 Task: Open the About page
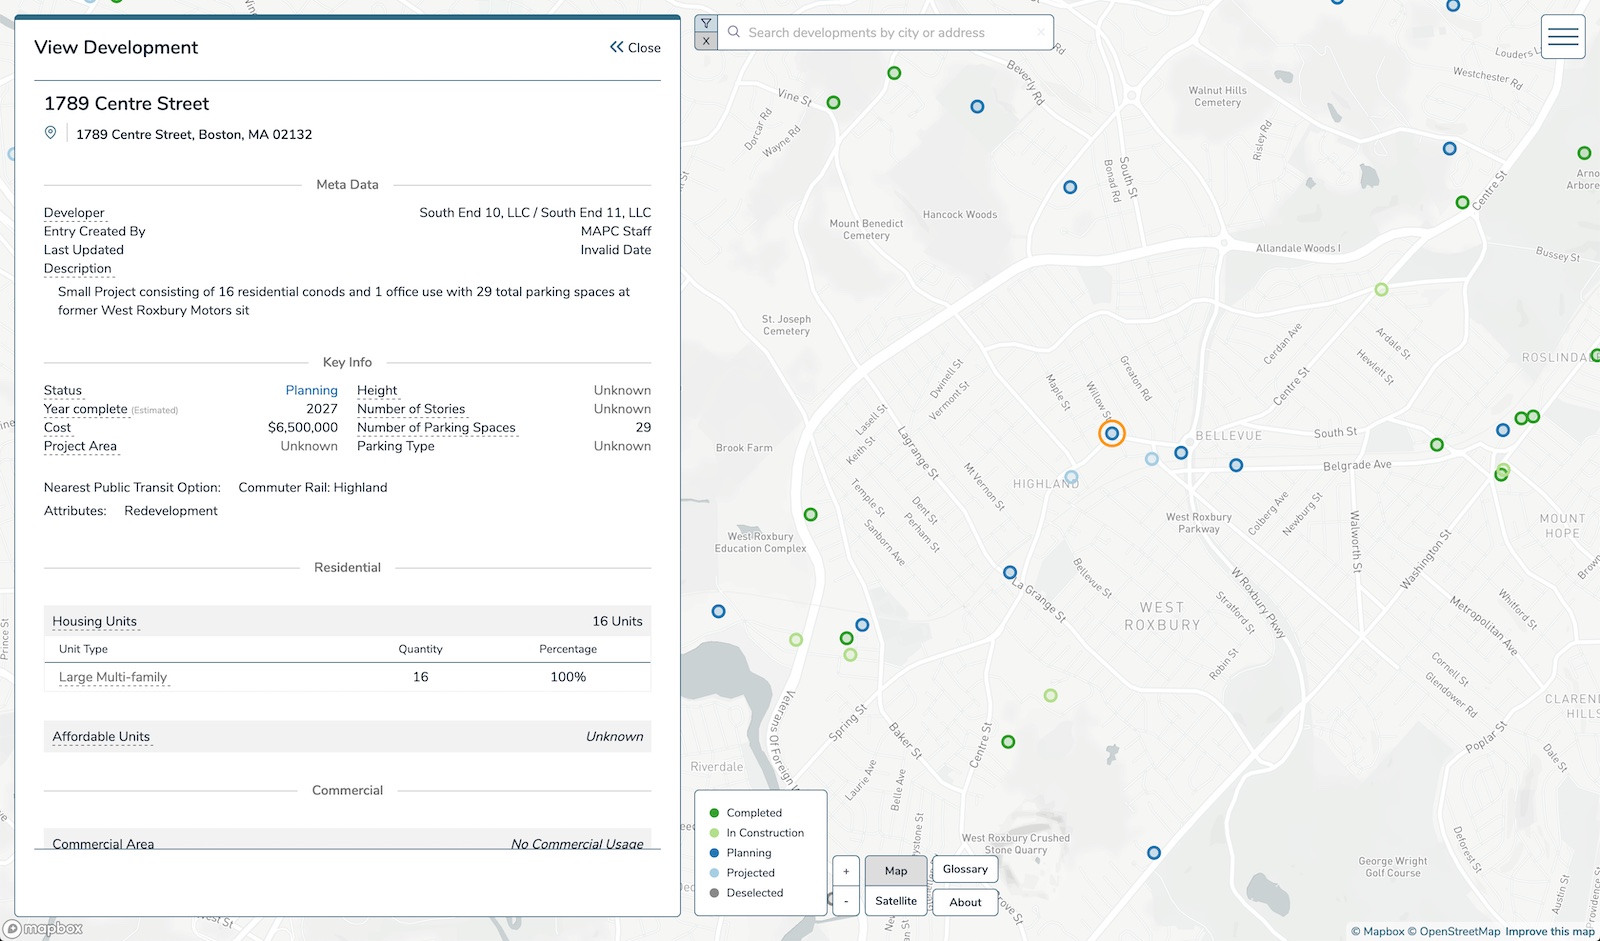coord(965,902)
